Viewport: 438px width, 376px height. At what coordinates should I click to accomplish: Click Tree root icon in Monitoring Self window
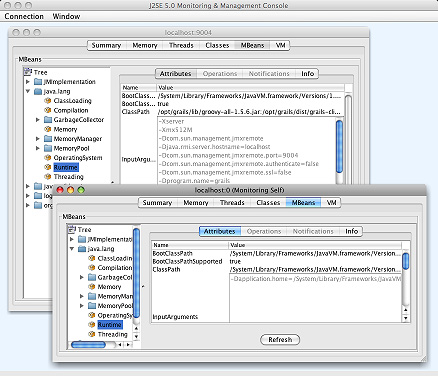click(72, 229)
